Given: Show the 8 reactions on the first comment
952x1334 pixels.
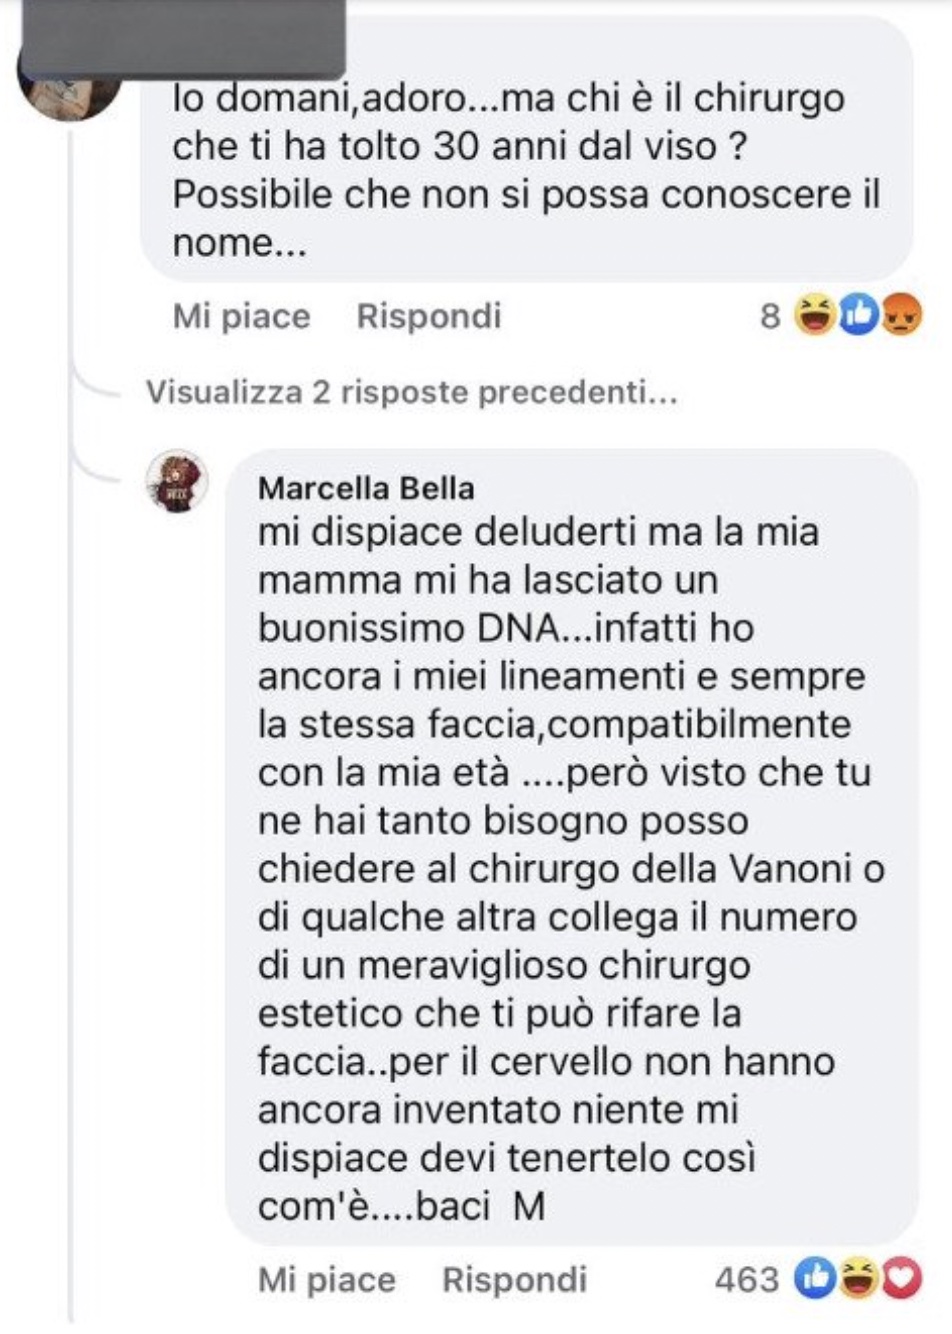Looking at the screenshot, I should [x=770, y=316].
